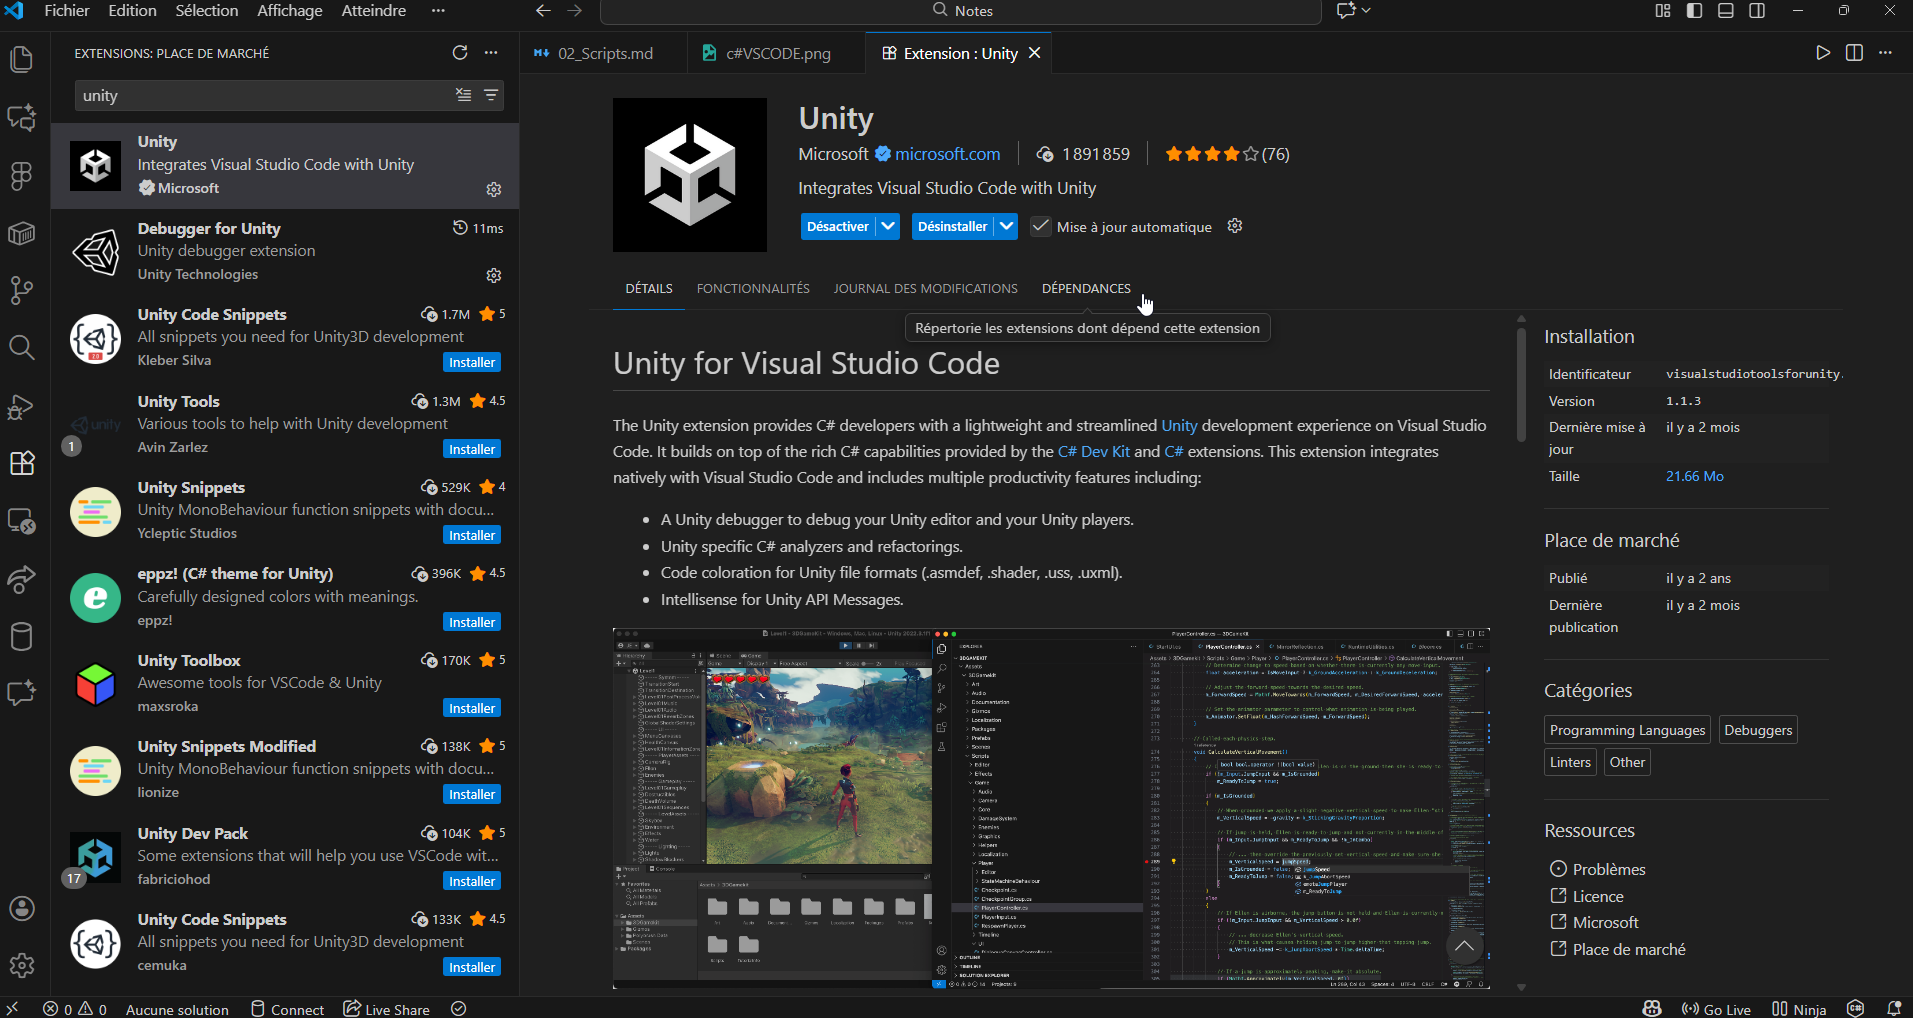Open the C# Dev Kit link
Screen dimensions: 1913x1018
pos(1094,451)
